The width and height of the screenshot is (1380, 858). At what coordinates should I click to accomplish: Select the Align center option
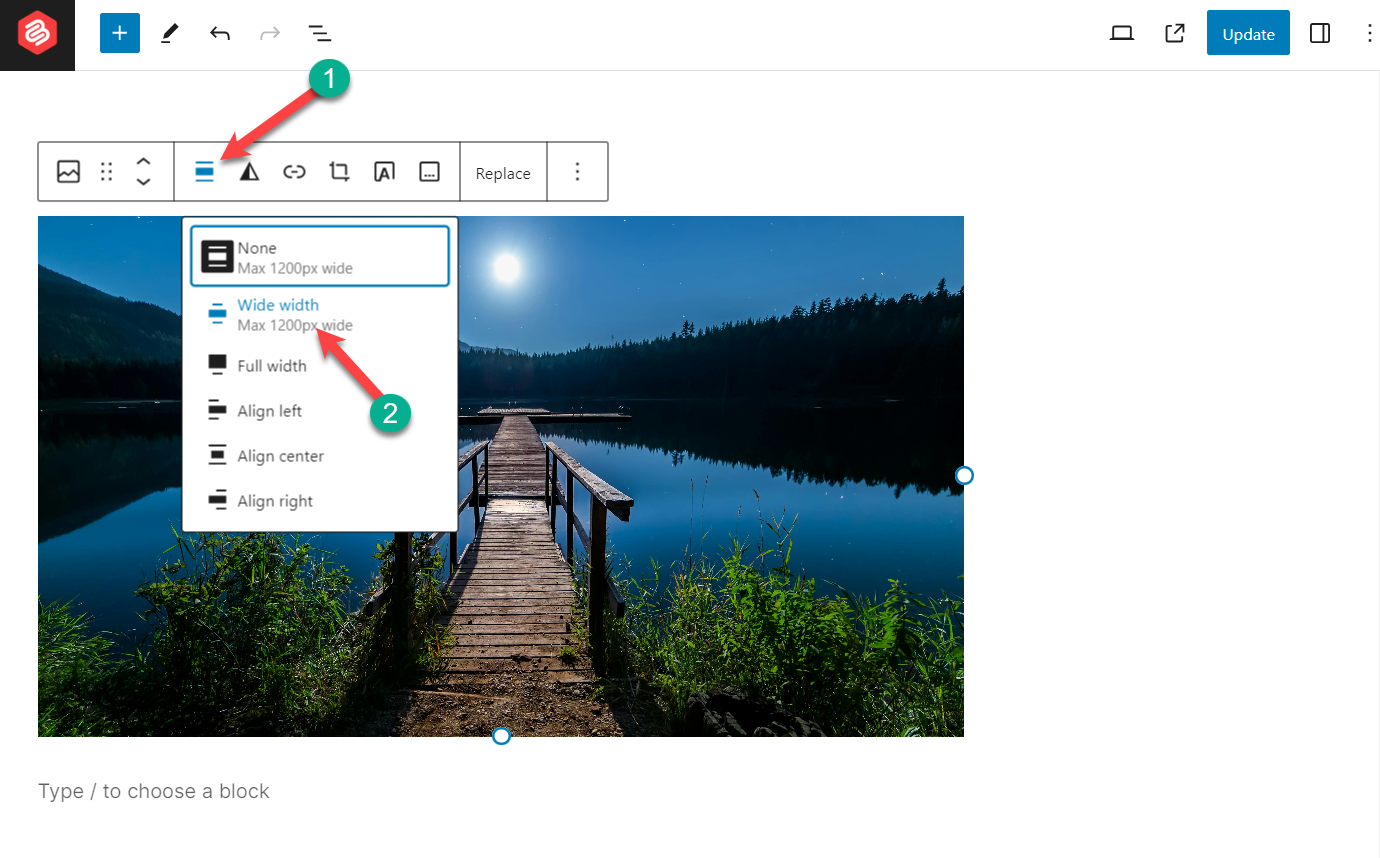(279, 455)
